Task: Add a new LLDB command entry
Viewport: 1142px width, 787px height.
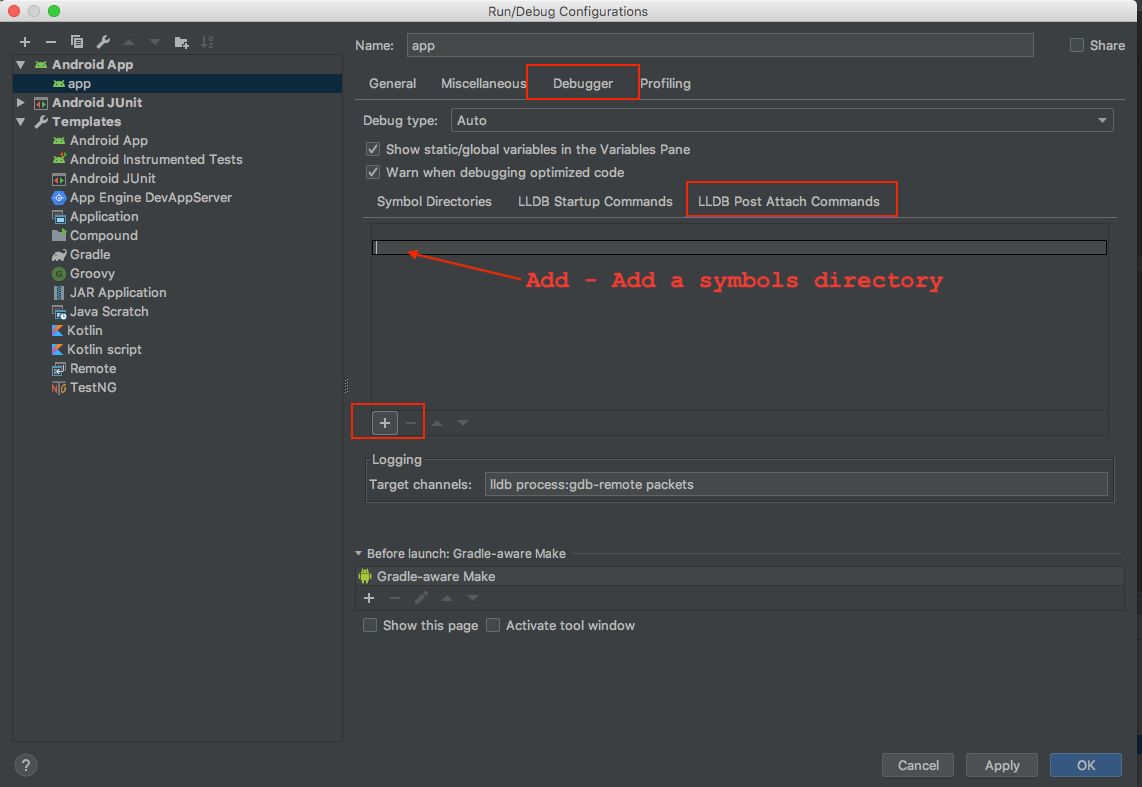Action: pos(385,423)
